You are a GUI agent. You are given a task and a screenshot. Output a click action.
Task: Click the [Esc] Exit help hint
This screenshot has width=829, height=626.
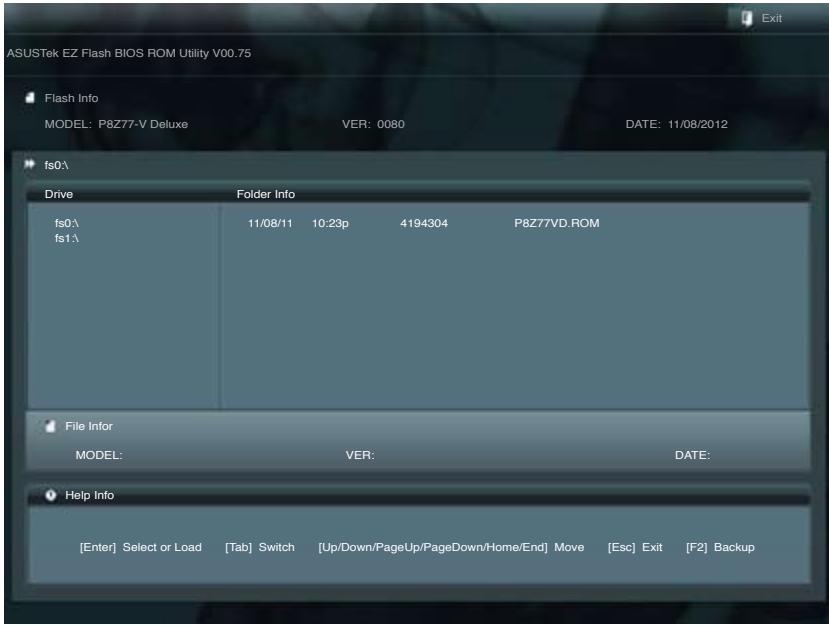(x=635, y=547)
